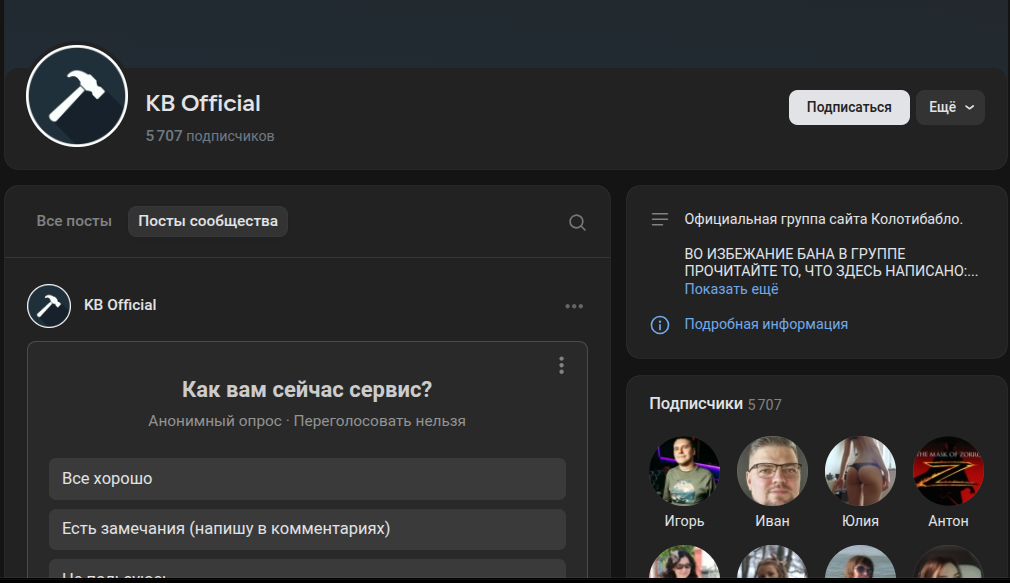This screenshot has width=1010, height=583.
Task: Open the post's three-dot options menu
Action: (x=574, y=306)
